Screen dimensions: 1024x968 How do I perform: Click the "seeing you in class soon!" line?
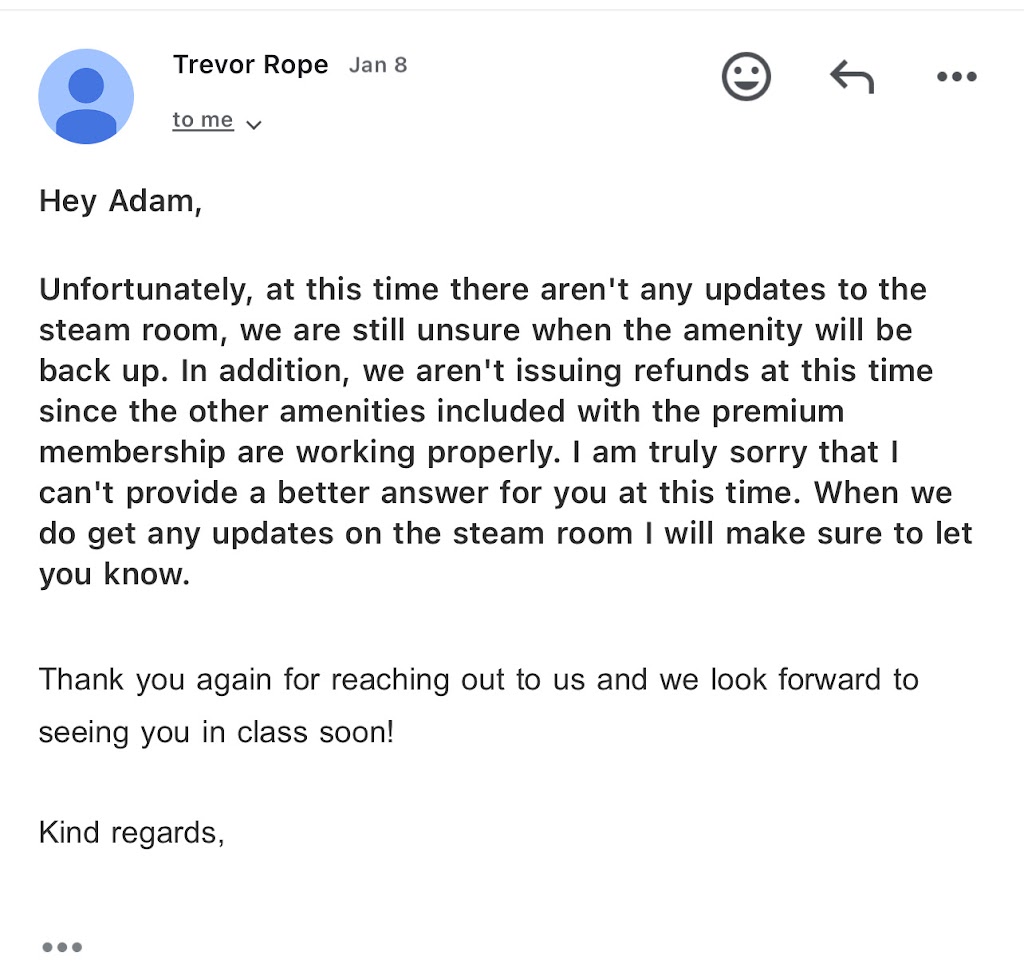(217, 732)
